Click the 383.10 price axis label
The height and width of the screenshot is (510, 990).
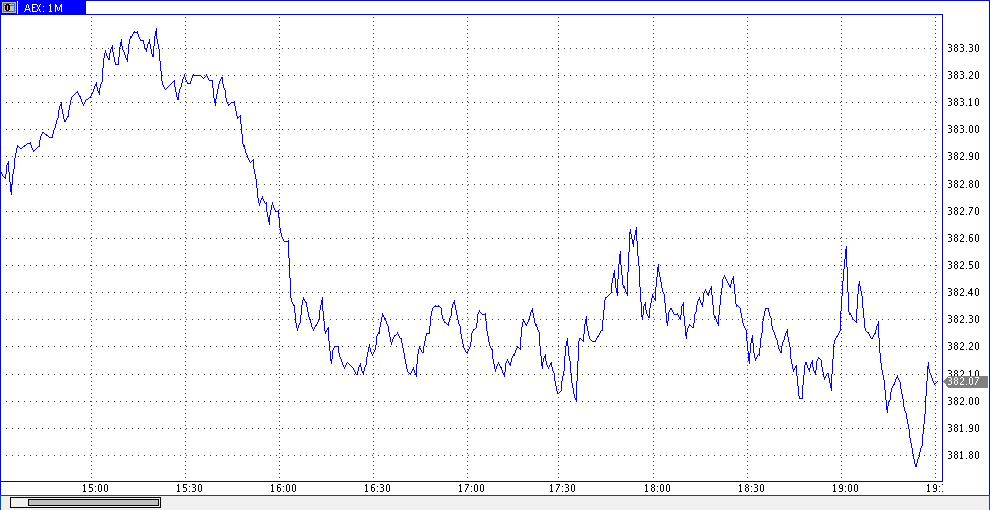(963, 102)
